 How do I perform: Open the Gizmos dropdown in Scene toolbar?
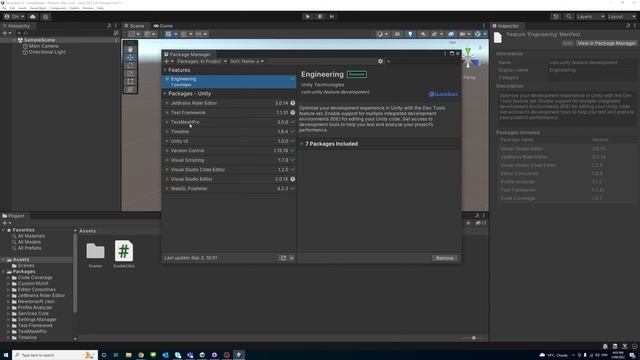(x=480, y=34)
